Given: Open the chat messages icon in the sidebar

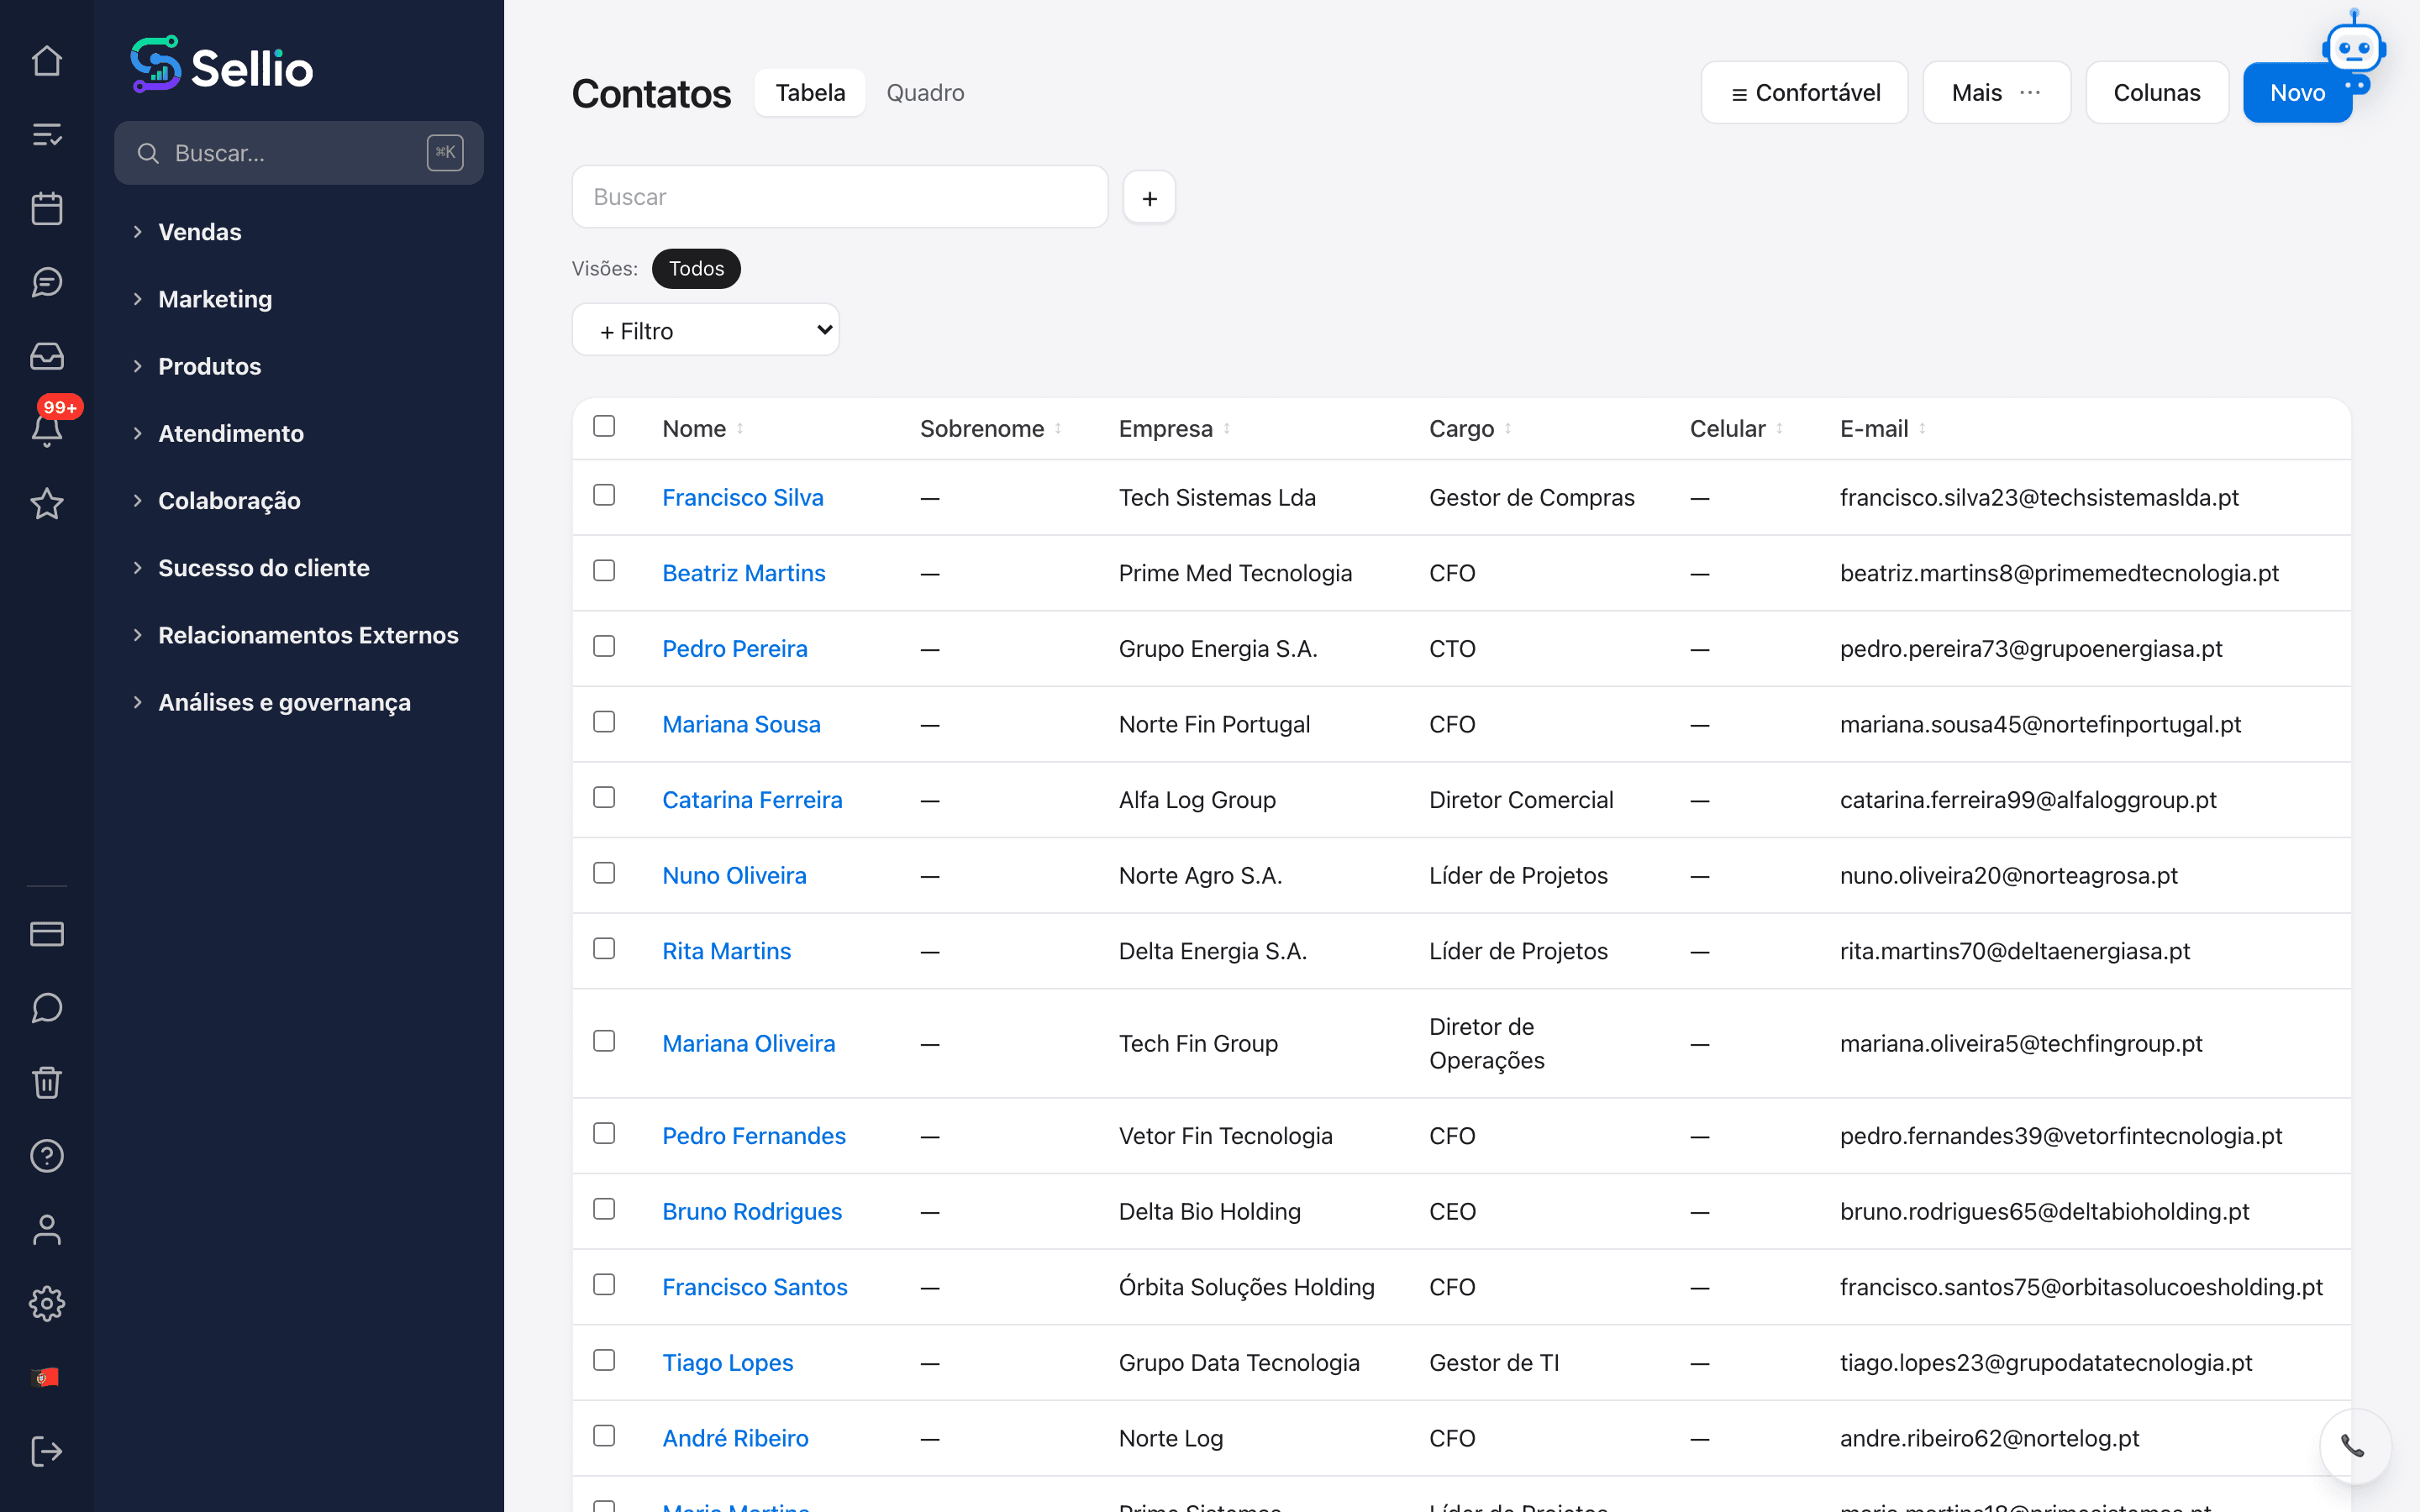Looking at the screenshot, I should tap(47, 283).
